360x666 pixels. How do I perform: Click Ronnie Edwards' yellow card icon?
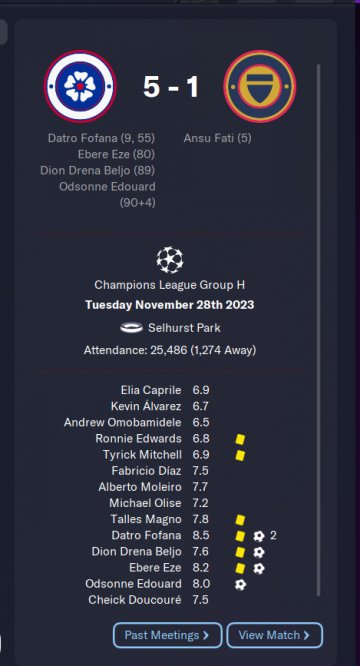pos(240,439)
